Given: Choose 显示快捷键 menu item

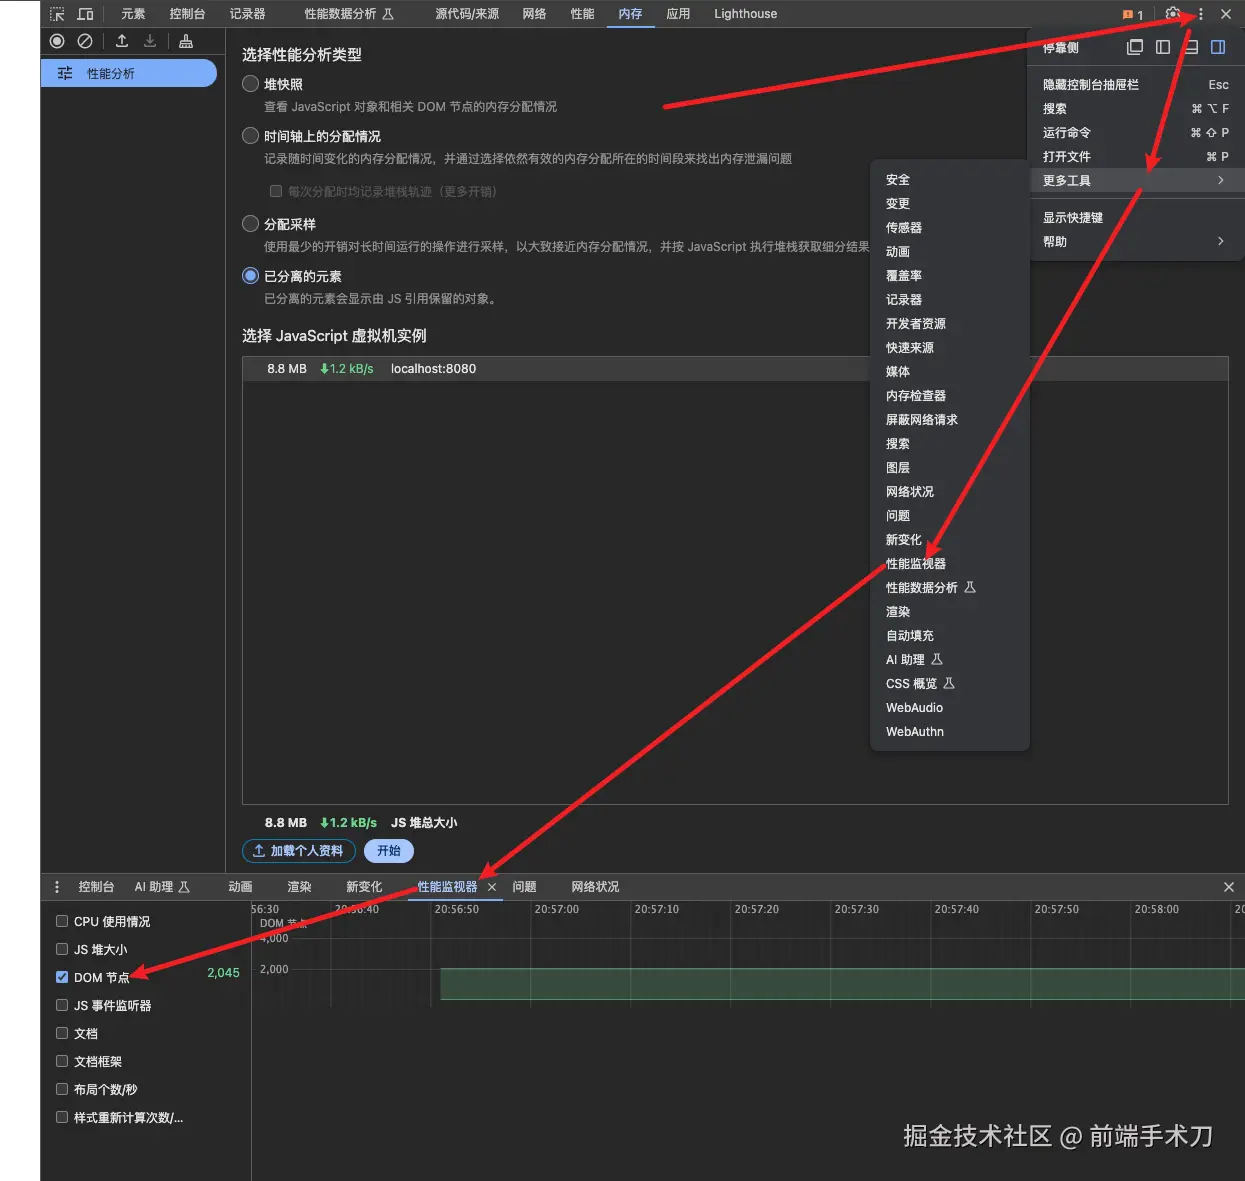Looking at the screenshot, I should click(1135, 217).
